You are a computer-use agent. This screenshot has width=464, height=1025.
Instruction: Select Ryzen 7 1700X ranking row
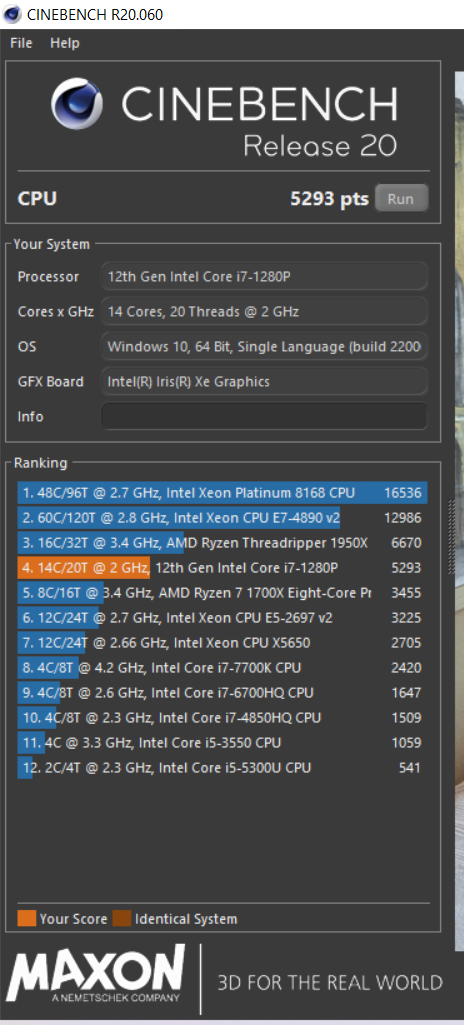pos(222,593)
